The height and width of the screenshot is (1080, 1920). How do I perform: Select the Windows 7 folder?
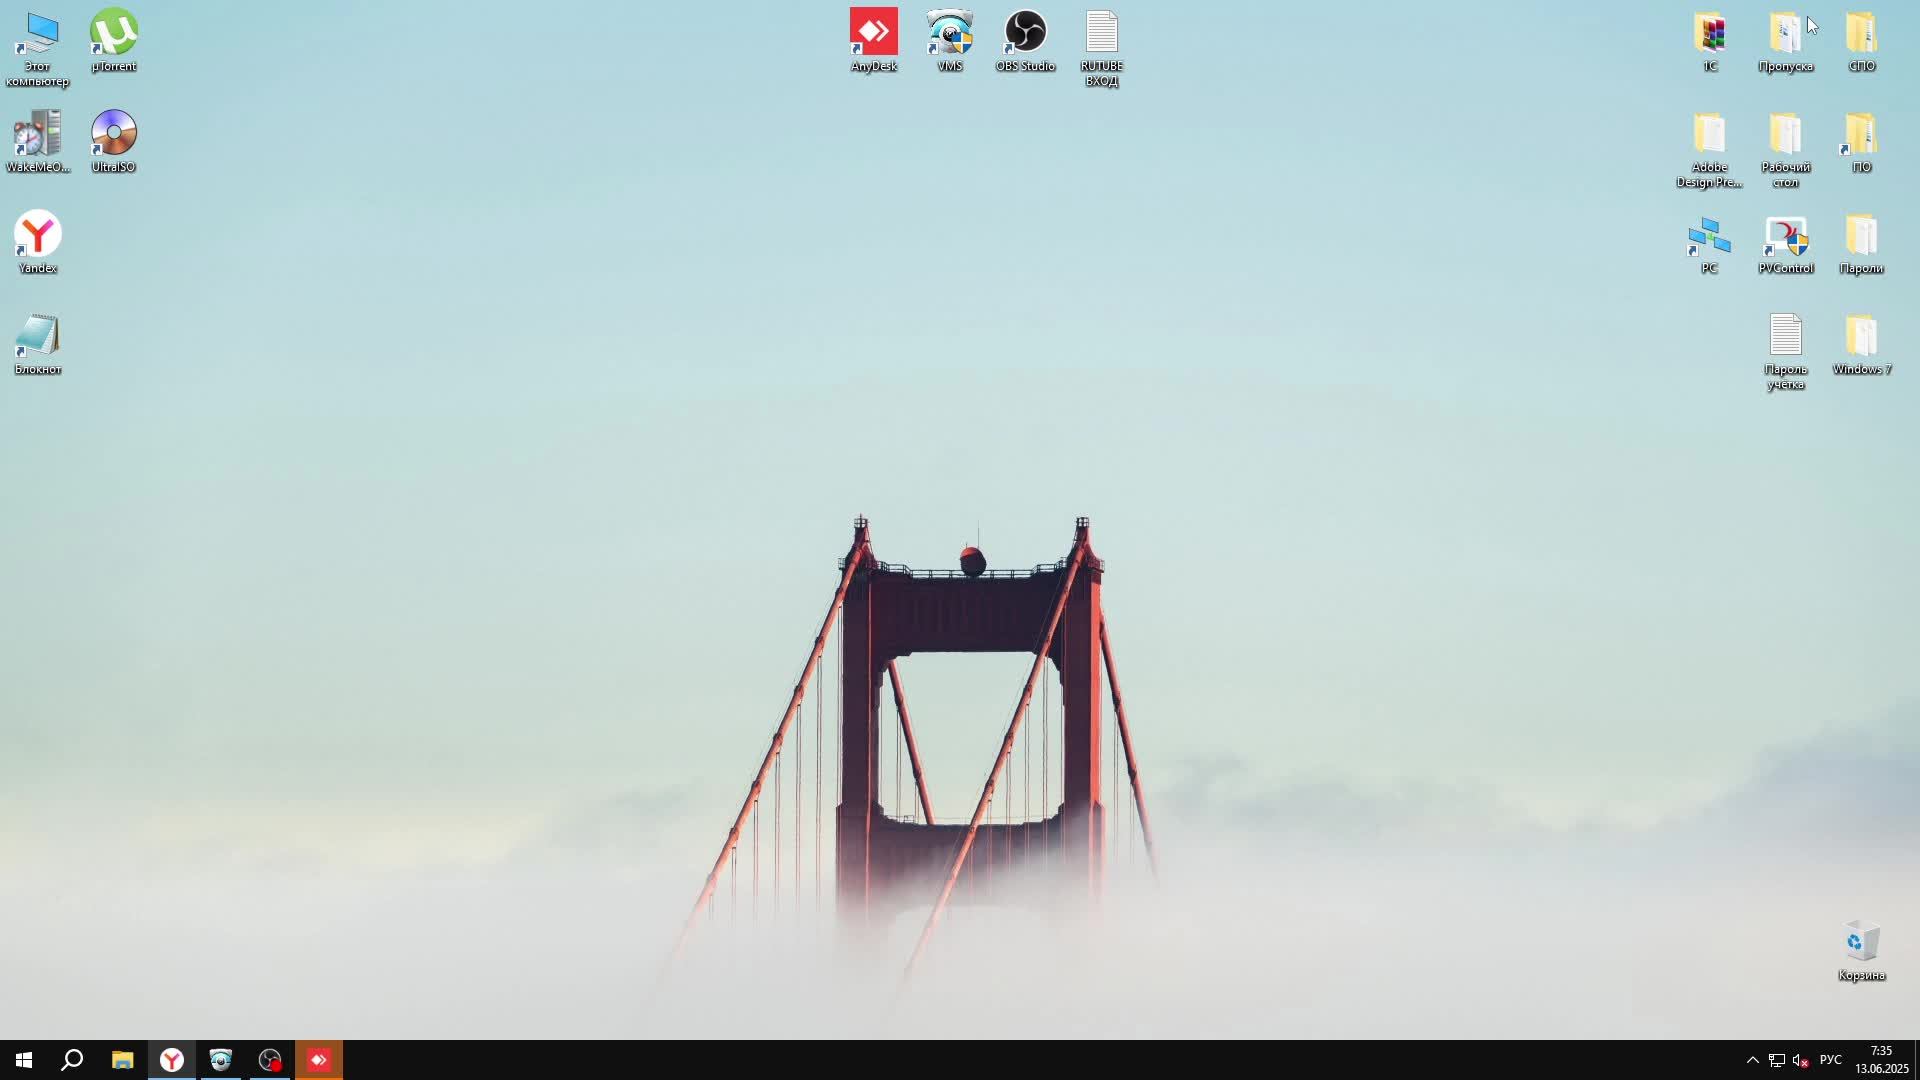coord(1862,344)
